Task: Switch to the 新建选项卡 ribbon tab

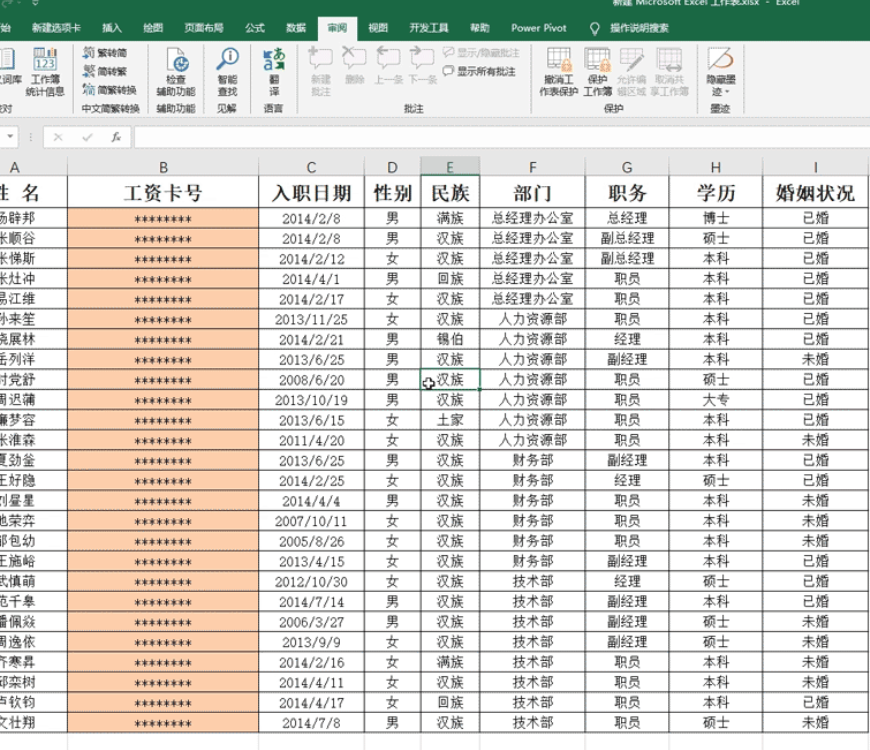Action: [x=56, y=28]
